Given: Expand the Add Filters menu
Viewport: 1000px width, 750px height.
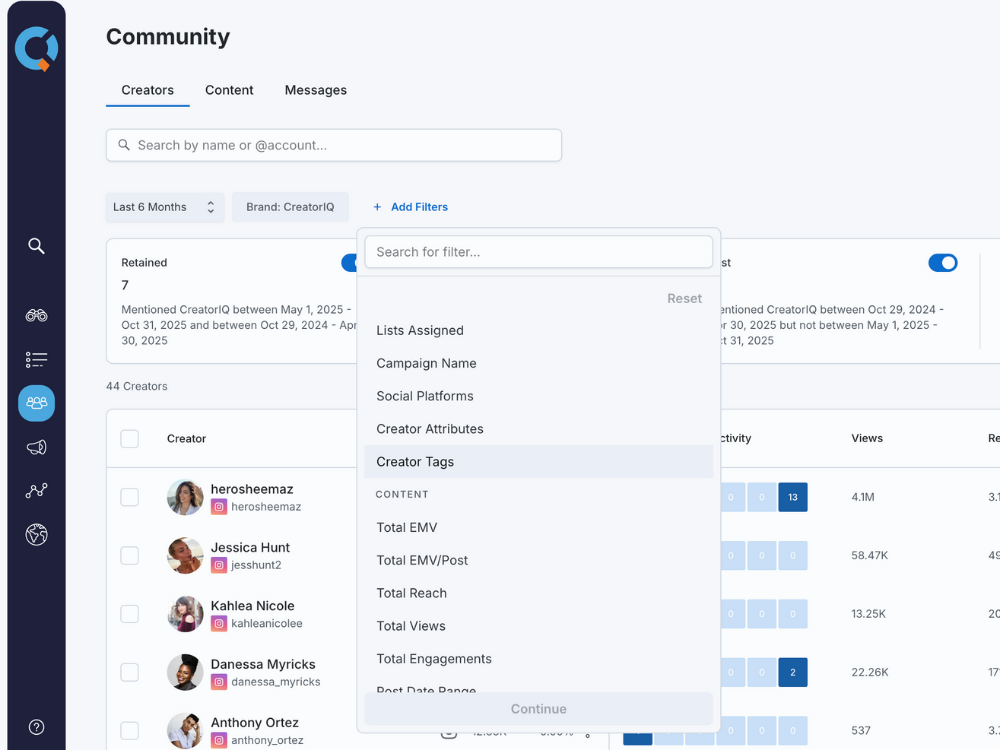Looking at the screenshot, I should pos(410,207).
